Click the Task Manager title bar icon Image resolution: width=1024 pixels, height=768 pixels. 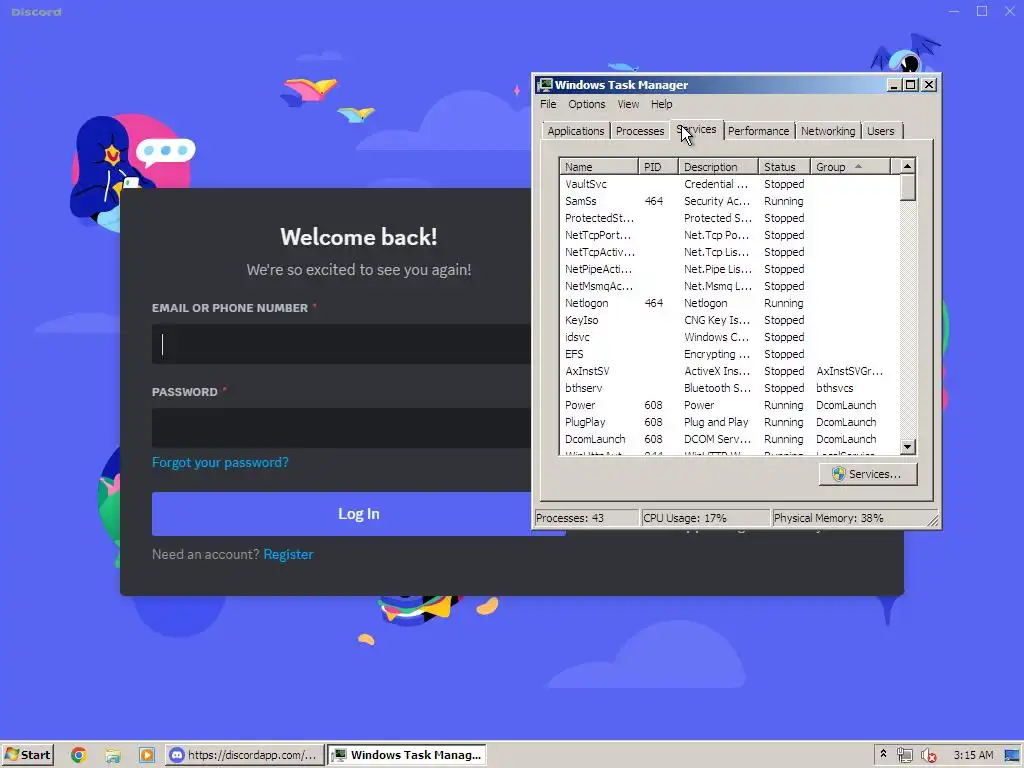click(545, 85)
